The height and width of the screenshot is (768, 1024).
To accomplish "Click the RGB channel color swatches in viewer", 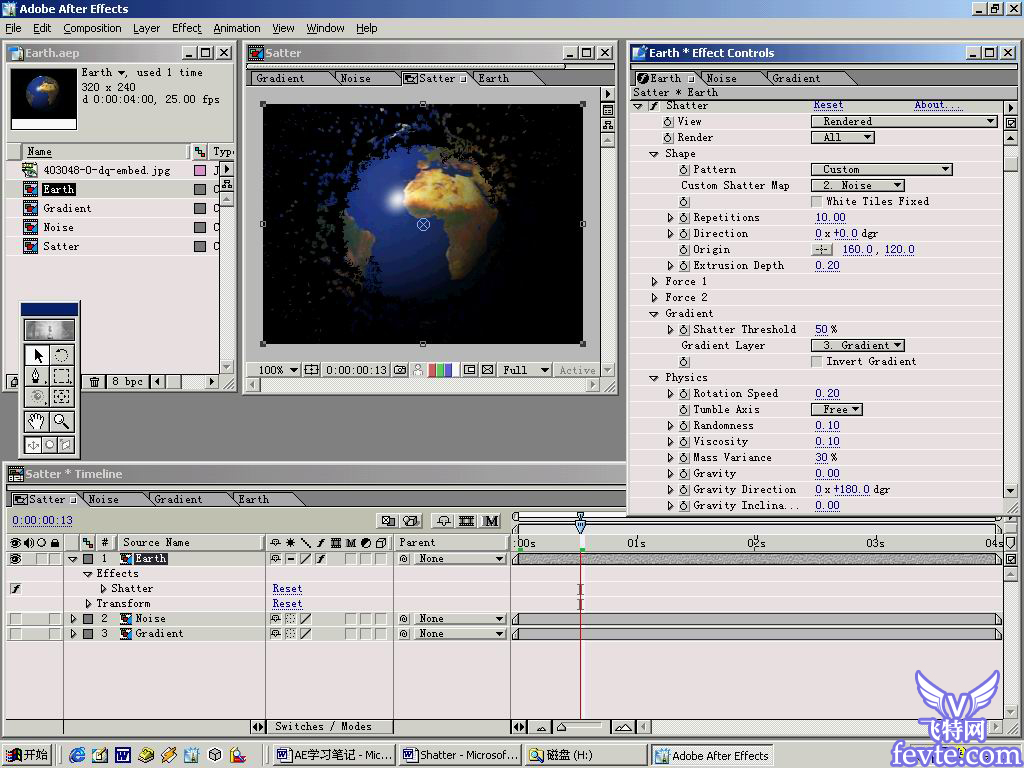I will [x=441, y=370].
